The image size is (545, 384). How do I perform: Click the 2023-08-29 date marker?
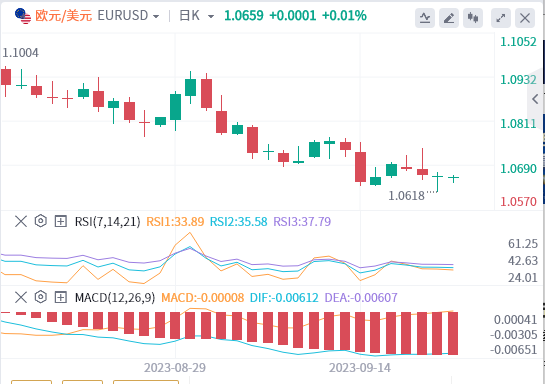[x=175, y=368]
